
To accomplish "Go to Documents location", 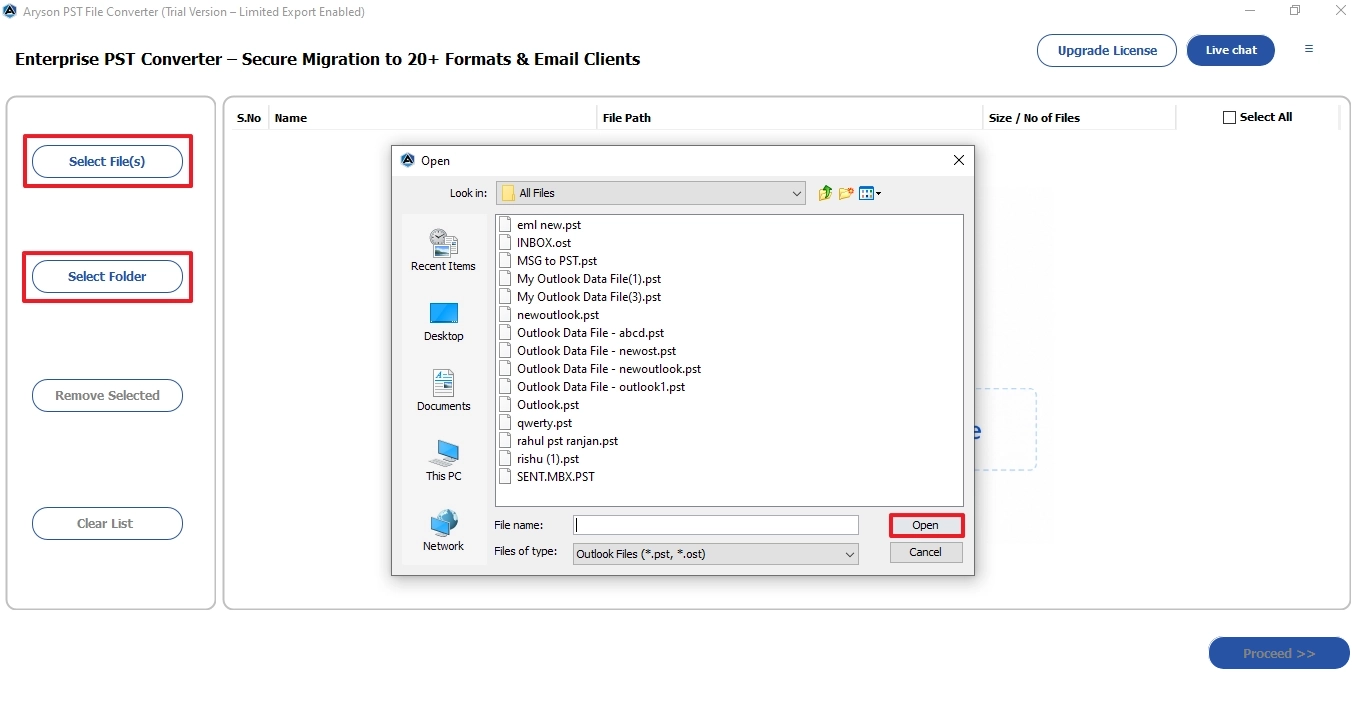I will click(443, 391).
